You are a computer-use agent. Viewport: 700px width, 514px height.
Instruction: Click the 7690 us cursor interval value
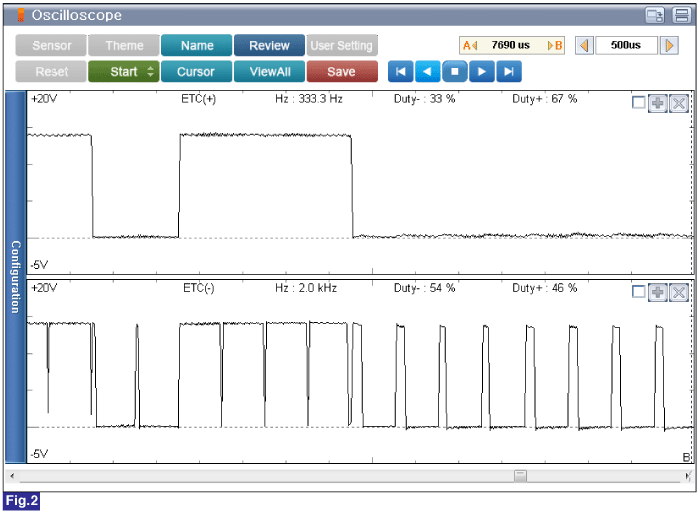[x=511, y=46]
